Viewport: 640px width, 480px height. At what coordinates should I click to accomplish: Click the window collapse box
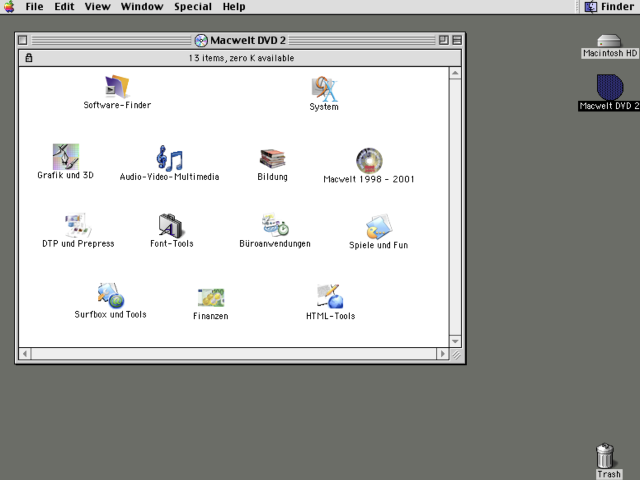(457, 40)
